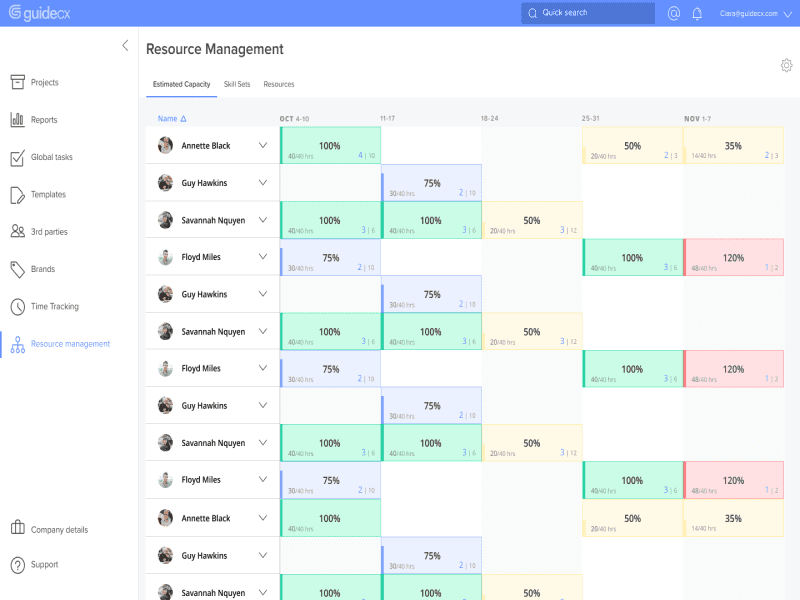Click inside the Quick search field
This screenshot has height=600, width=800.
(x=588, y=13)
